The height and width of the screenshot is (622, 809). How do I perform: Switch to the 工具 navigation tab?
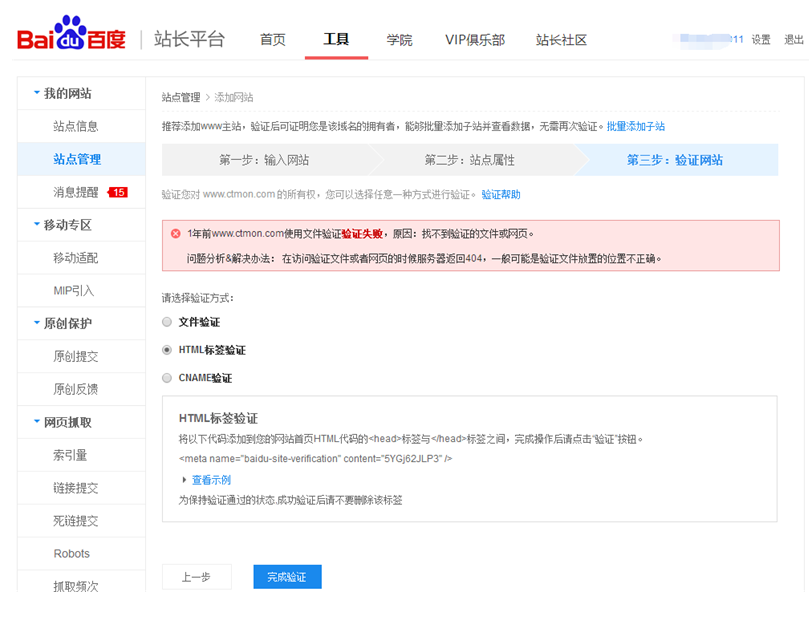pyautogui.click(x=336, y=40)
